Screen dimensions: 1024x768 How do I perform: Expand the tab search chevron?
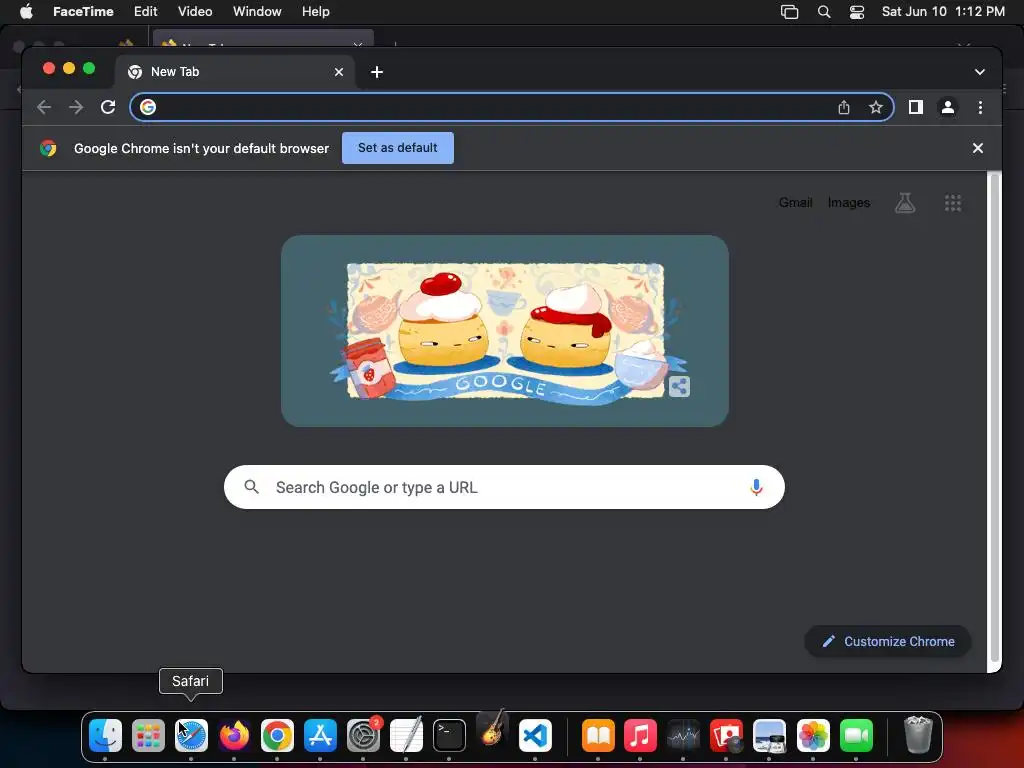point(980,72)
